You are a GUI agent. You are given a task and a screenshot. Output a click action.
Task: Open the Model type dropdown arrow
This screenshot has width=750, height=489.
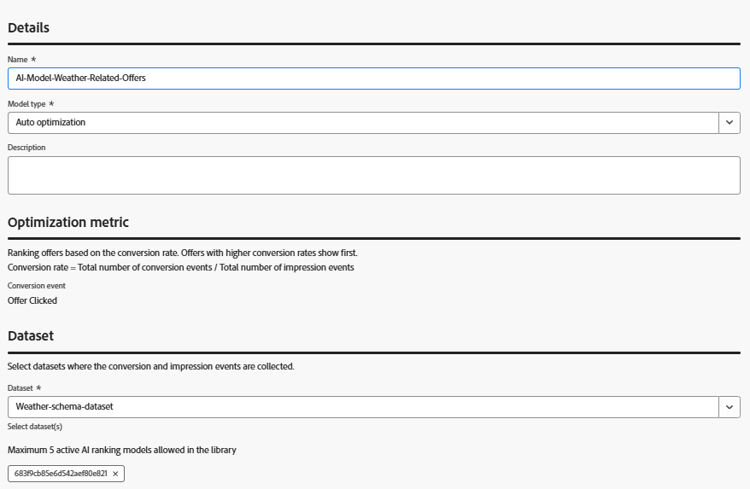(x=729, y=122)
